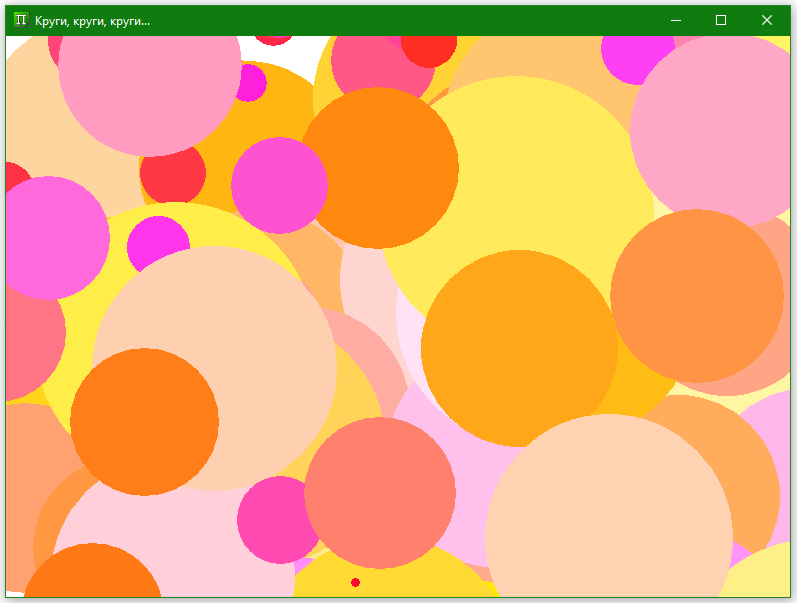The image size is (797, 603).
Task: Minimize the Круги, круги, круги window
Action: pyautogui.click(x=676, y=20)
